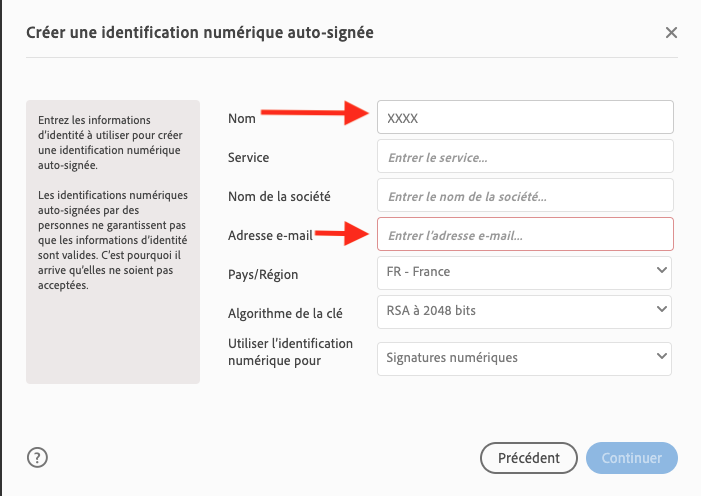
Task: Click the Pays/Région label
Action: (263, 274)
